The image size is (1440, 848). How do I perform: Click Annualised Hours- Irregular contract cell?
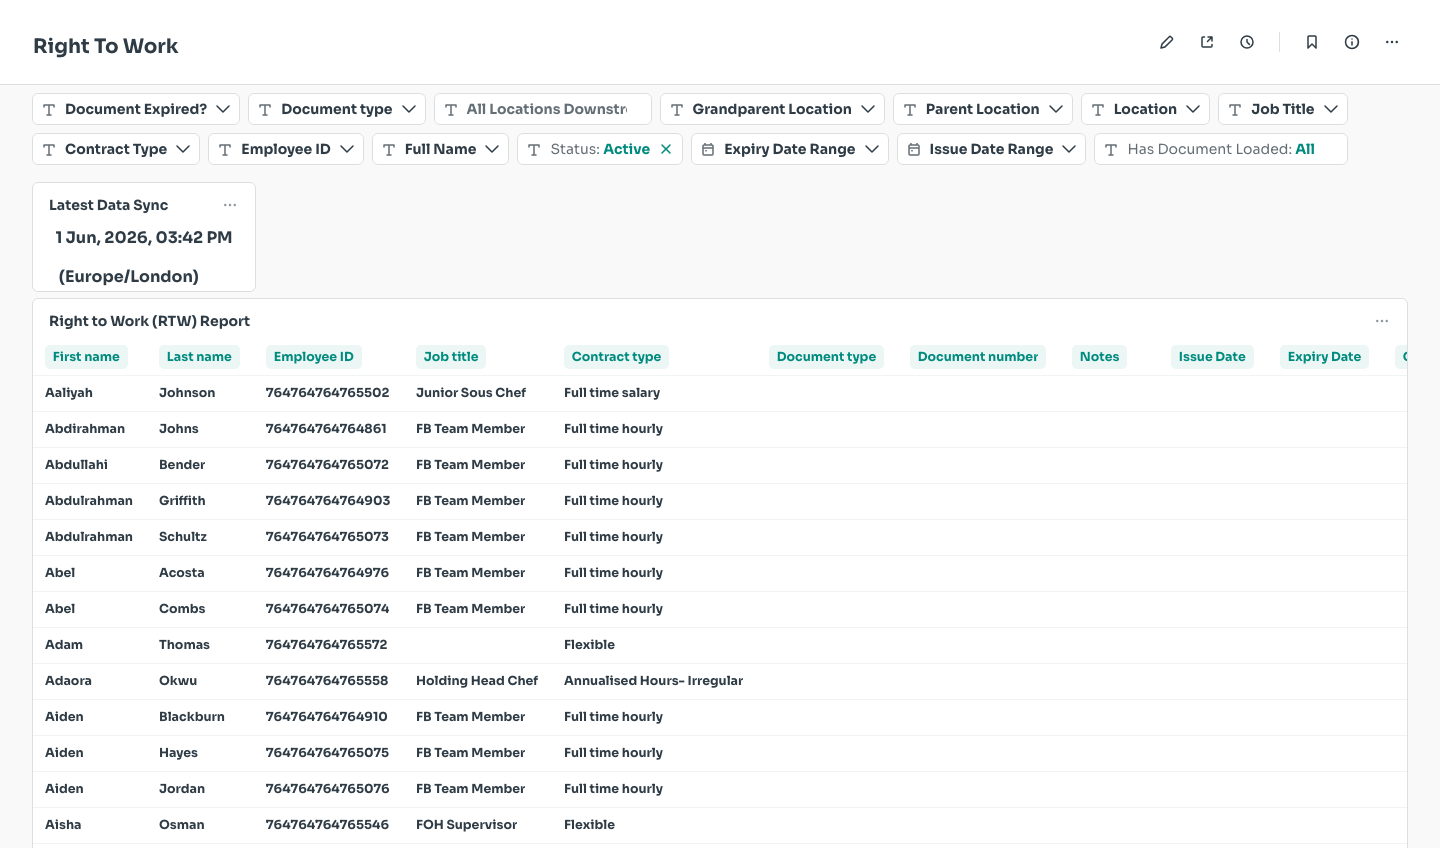click(653, 681)
